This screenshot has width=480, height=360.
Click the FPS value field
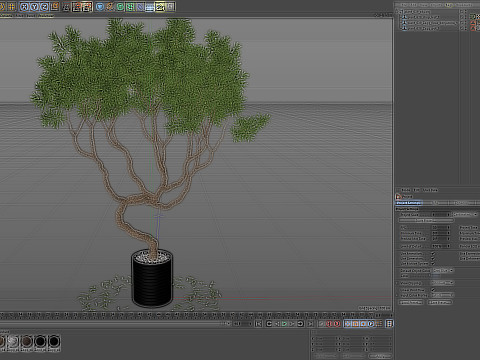(441, 228)
